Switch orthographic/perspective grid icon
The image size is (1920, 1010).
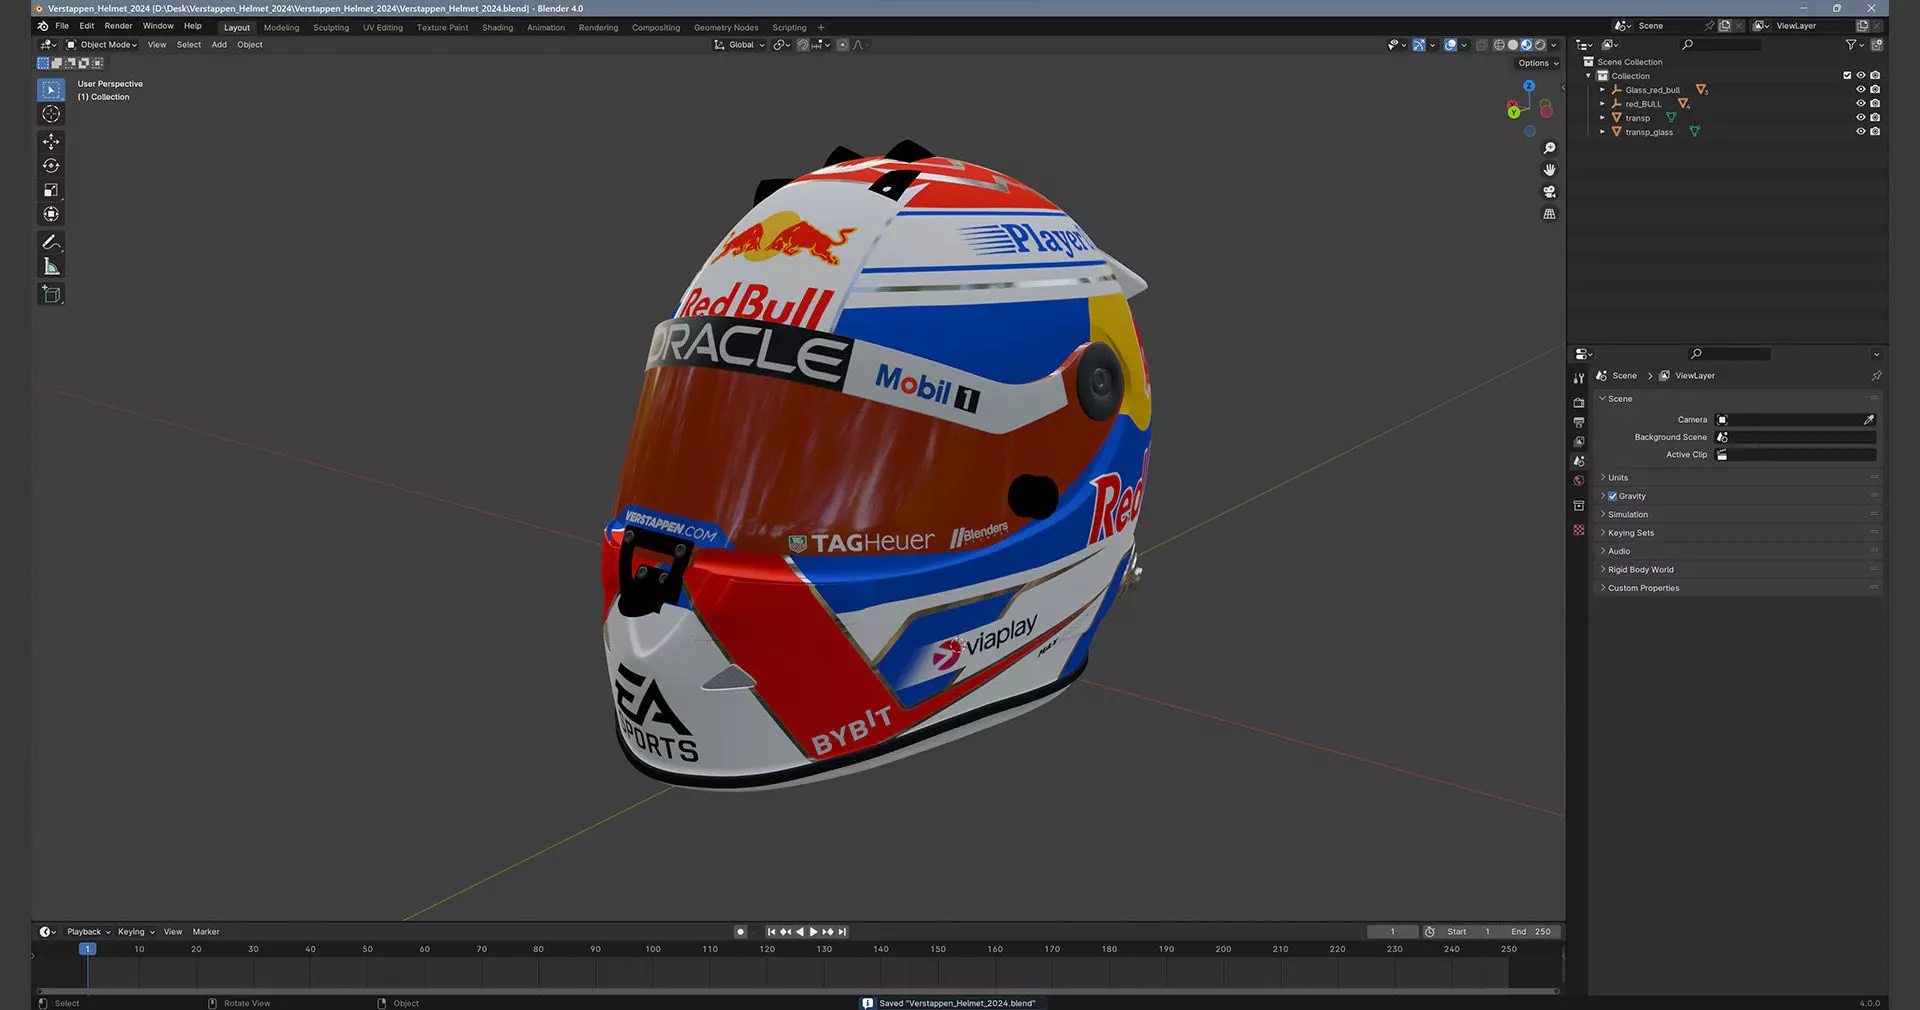tap(1549, 214)
